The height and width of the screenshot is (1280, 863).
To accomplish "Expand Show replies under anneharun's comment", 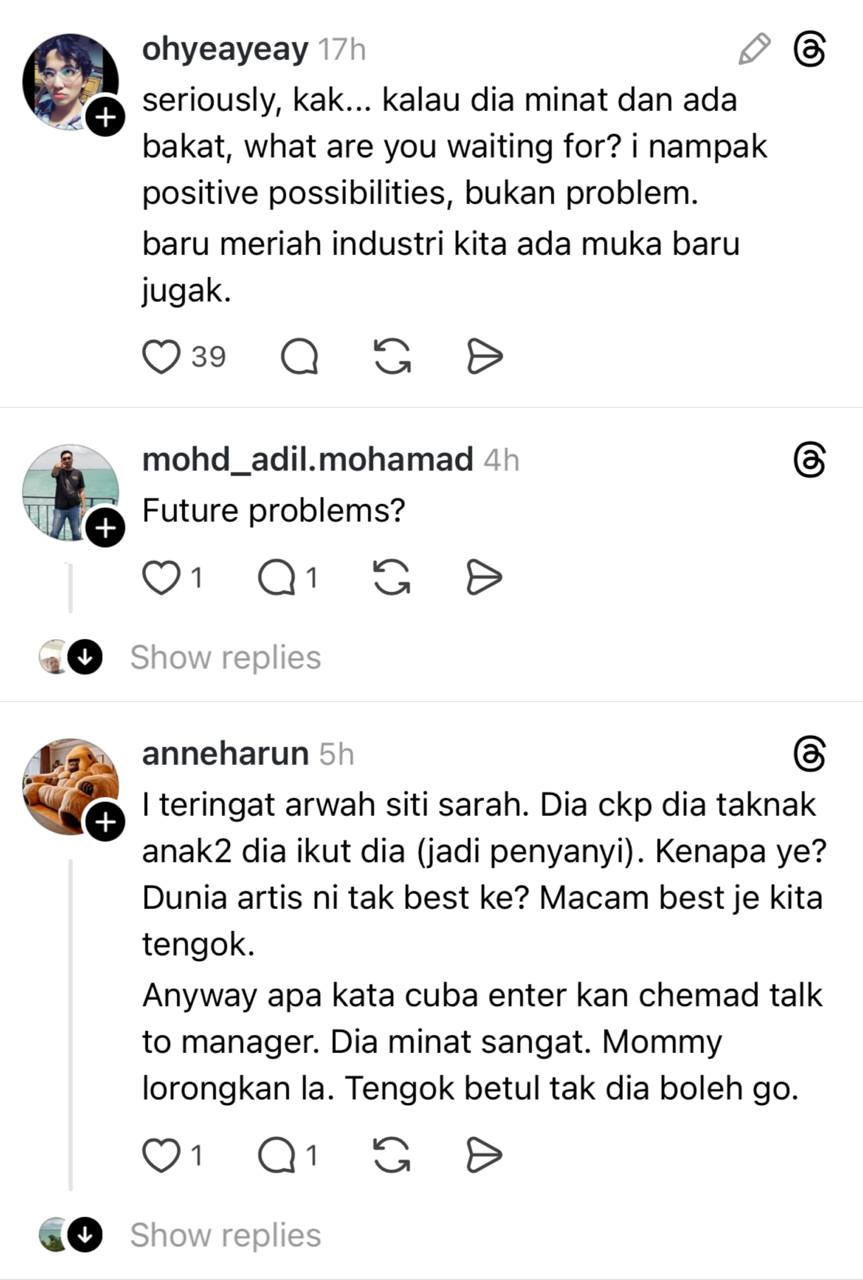I will click(x=225, y=1235).
